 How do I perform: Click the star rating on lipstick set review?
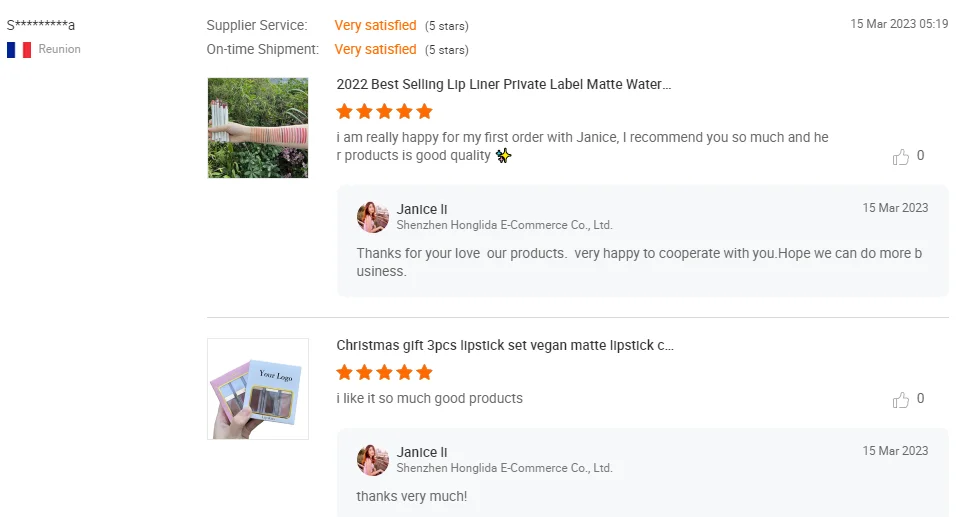coord(384,372)
